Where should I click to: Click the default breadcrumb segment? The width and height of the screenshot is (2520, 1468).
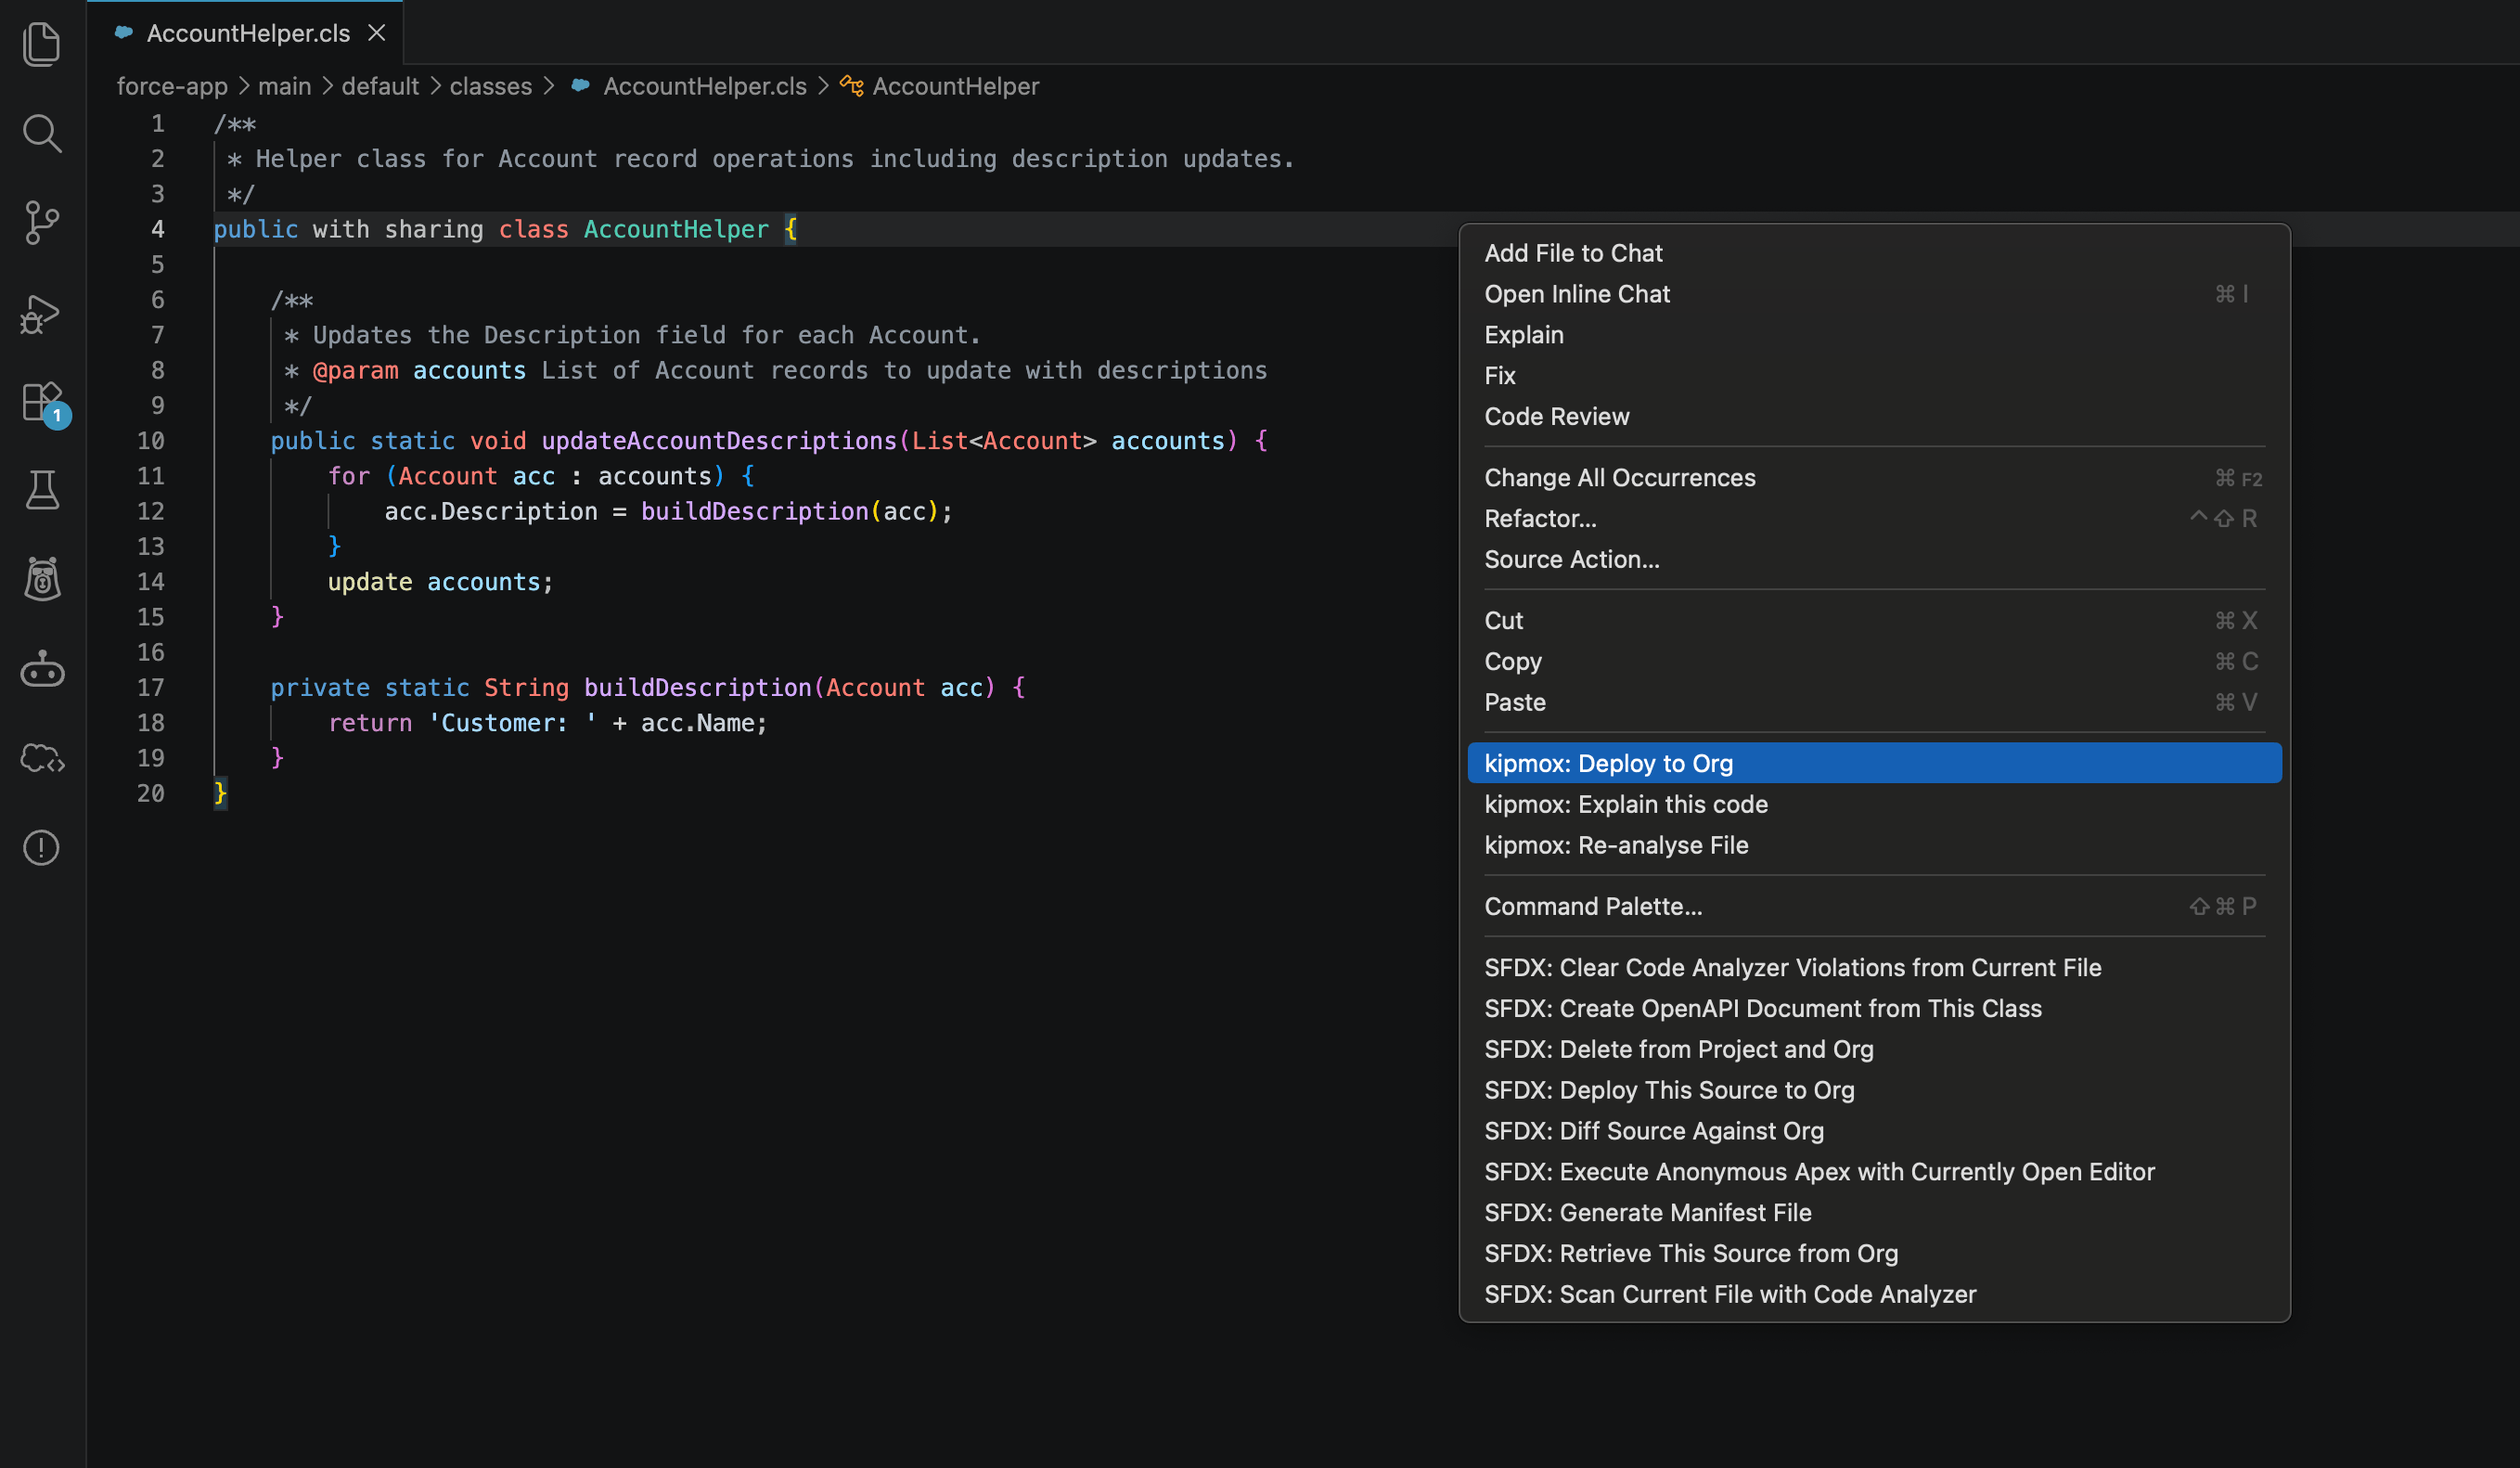(380, 86)
